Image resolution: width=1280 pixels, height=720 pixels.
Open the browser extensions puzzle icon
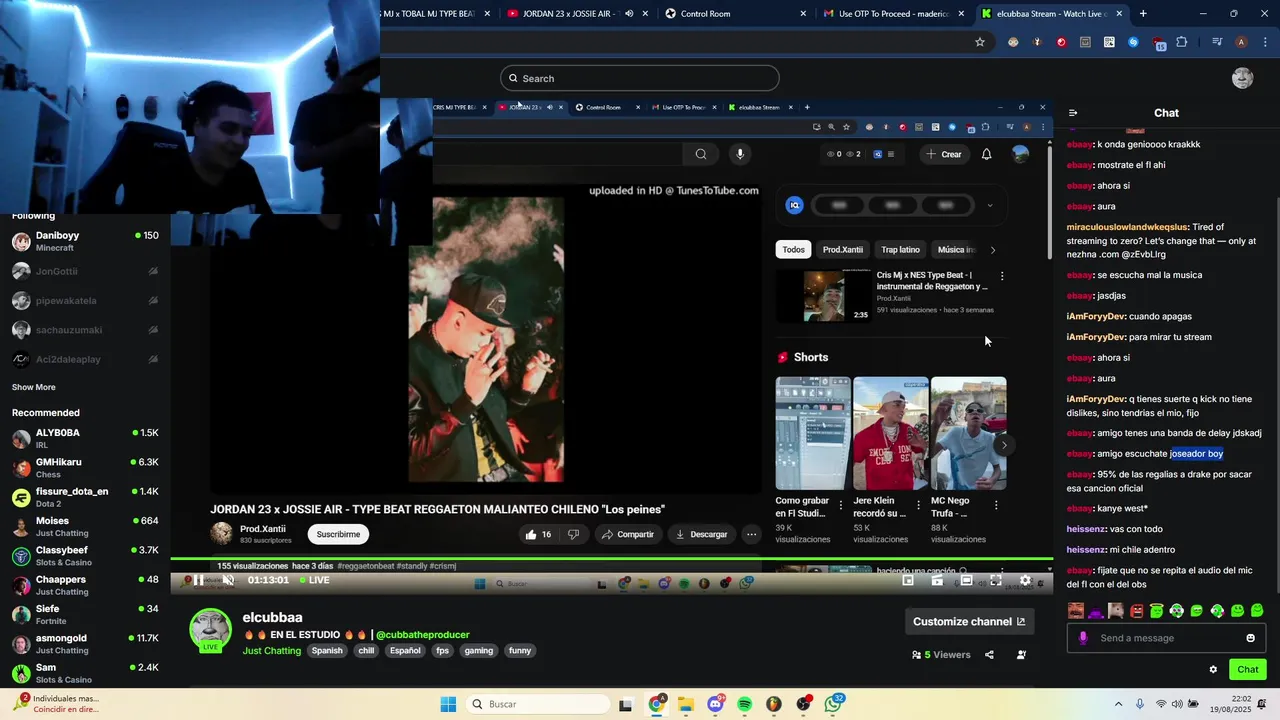(x=1182, y=42)
